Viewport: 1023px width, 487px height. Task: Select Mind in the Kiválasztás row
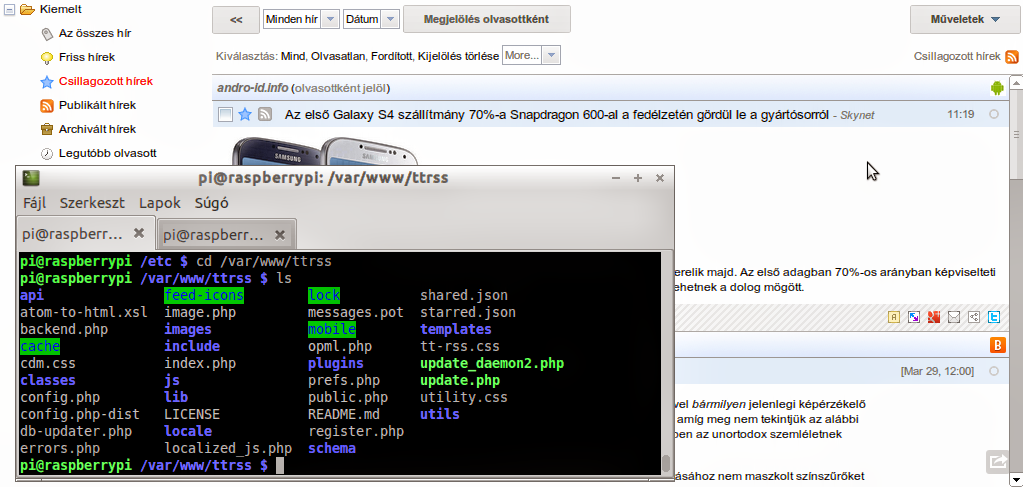[x=293, y=56]
